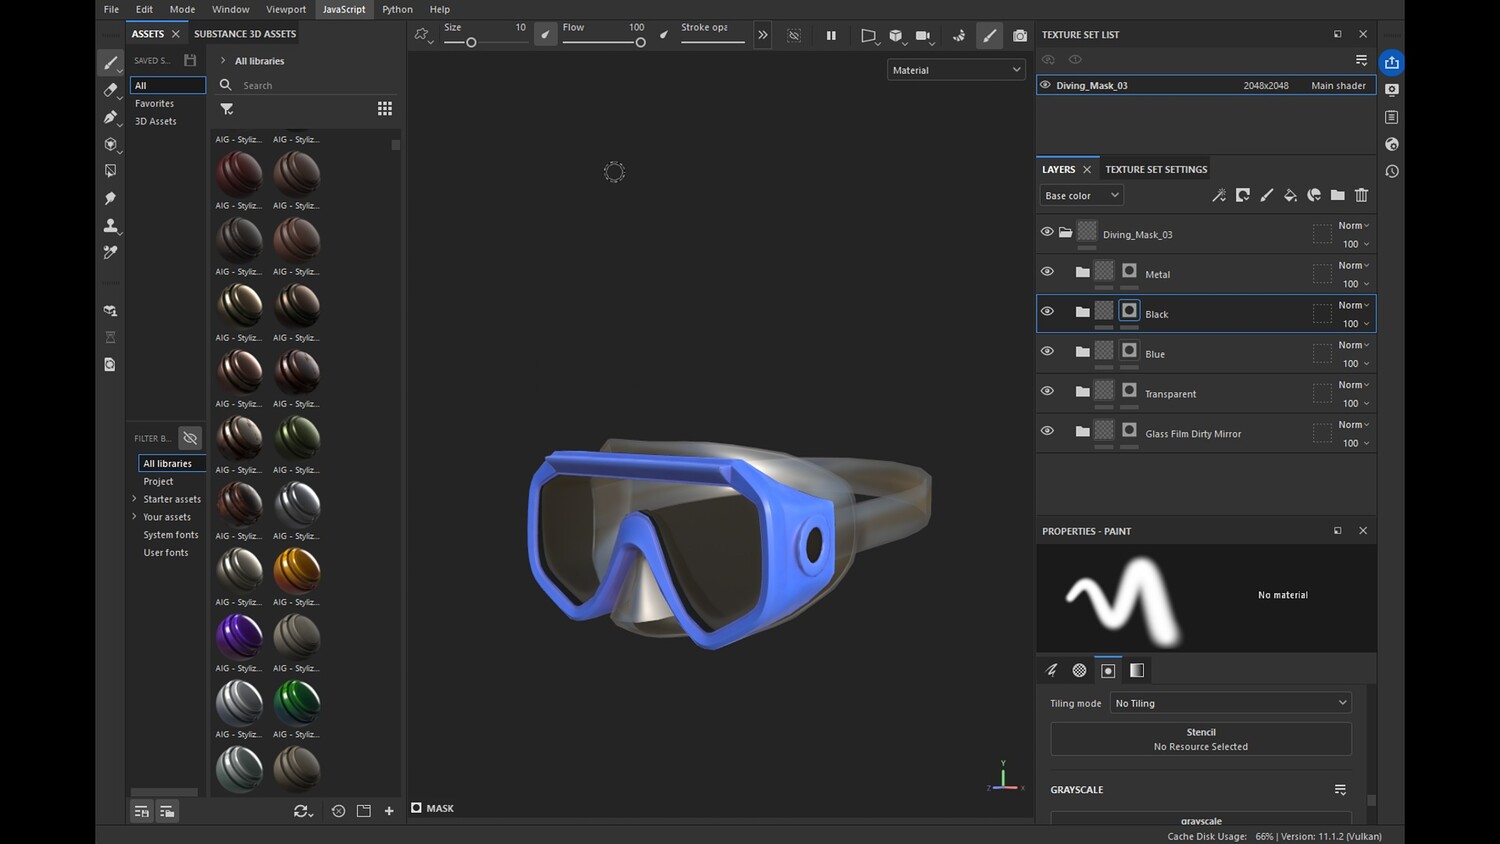The height and width of the screenshot is (844, 1500).
Task: Open the Material viewport mode dropdown
Action: pos(956,70)
